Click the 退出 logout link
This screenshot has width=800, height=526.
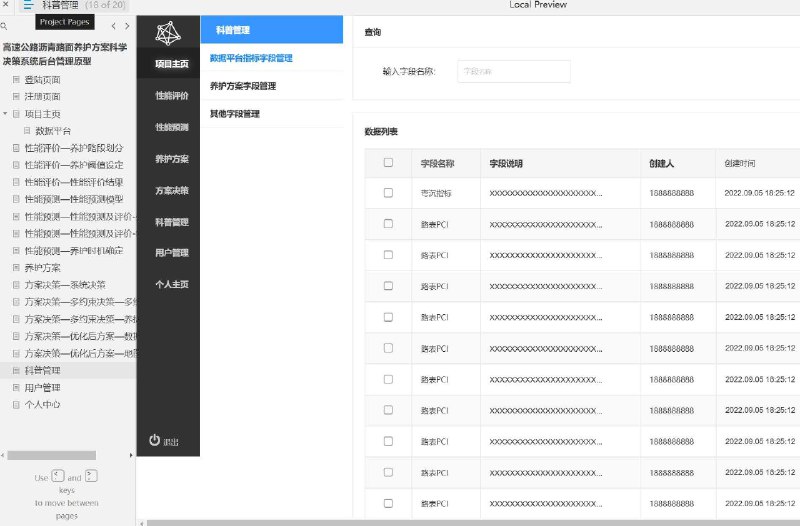[171, 442]
